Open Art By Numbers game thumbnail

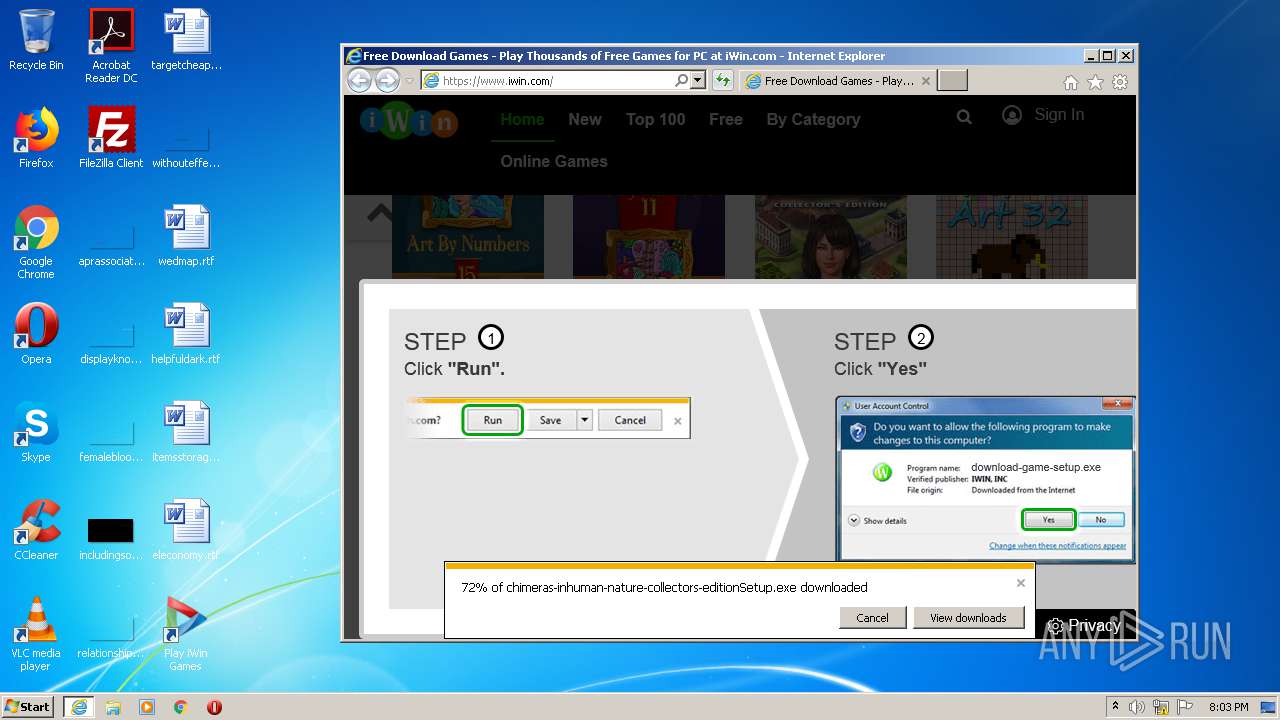tap(468, 236)
